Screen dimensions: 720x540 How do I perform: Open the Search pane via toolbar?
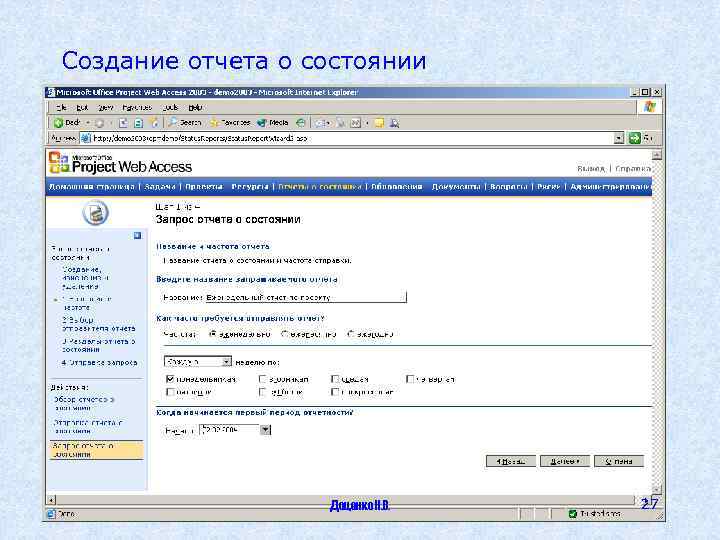[185, 123]
